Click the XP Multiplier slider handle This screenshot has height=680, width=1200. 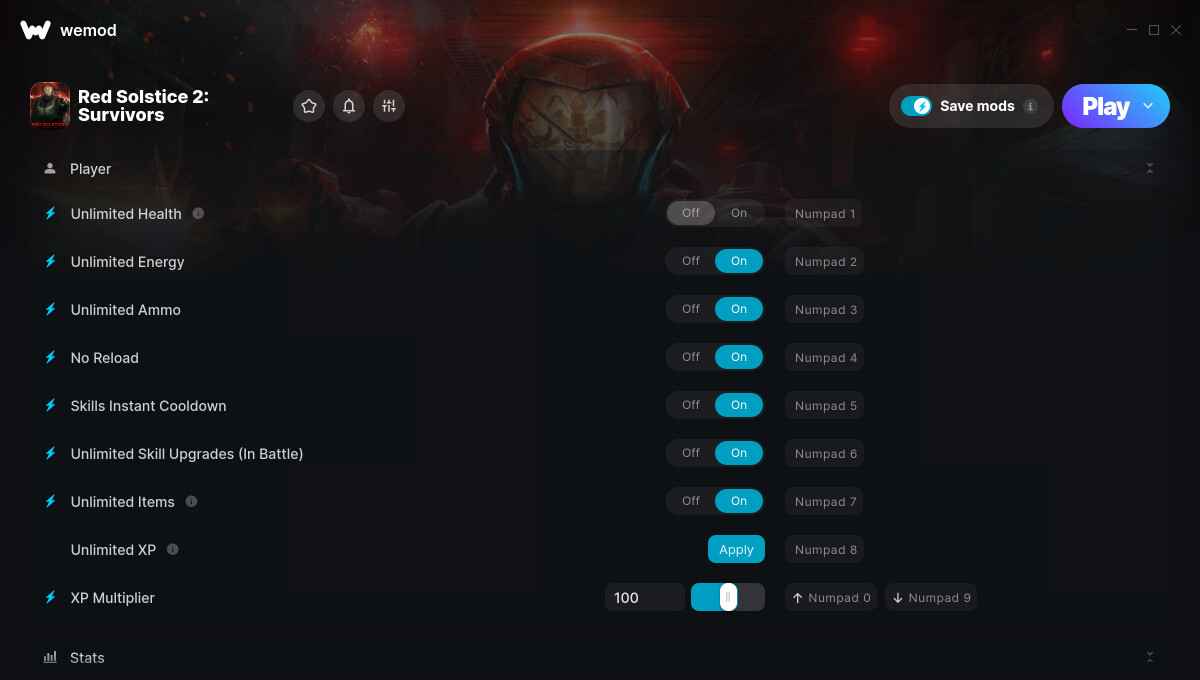click(728, 597)
